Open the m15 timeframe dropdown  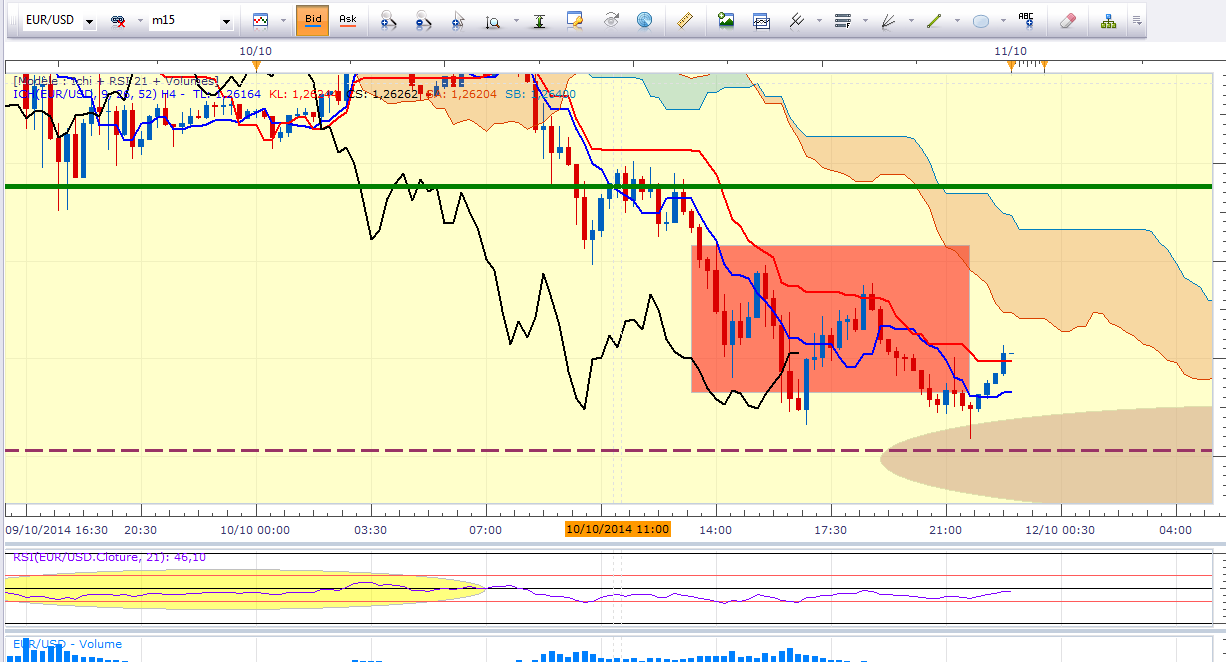coord(227,21)
